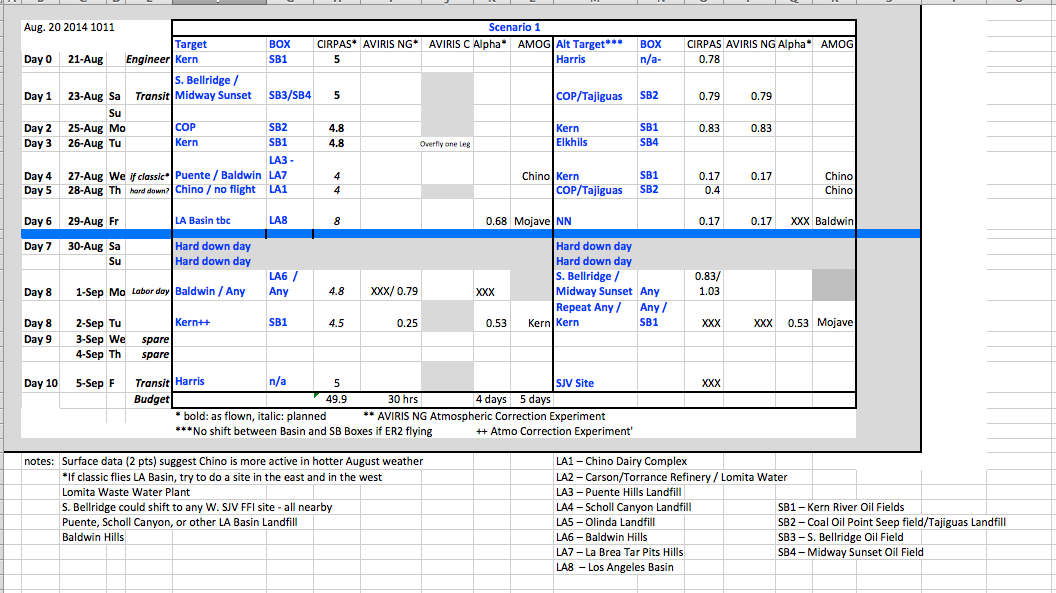1056x593 pixels.
Task: Click the Alt Target*** column header
Action: [x=595, y=45]
